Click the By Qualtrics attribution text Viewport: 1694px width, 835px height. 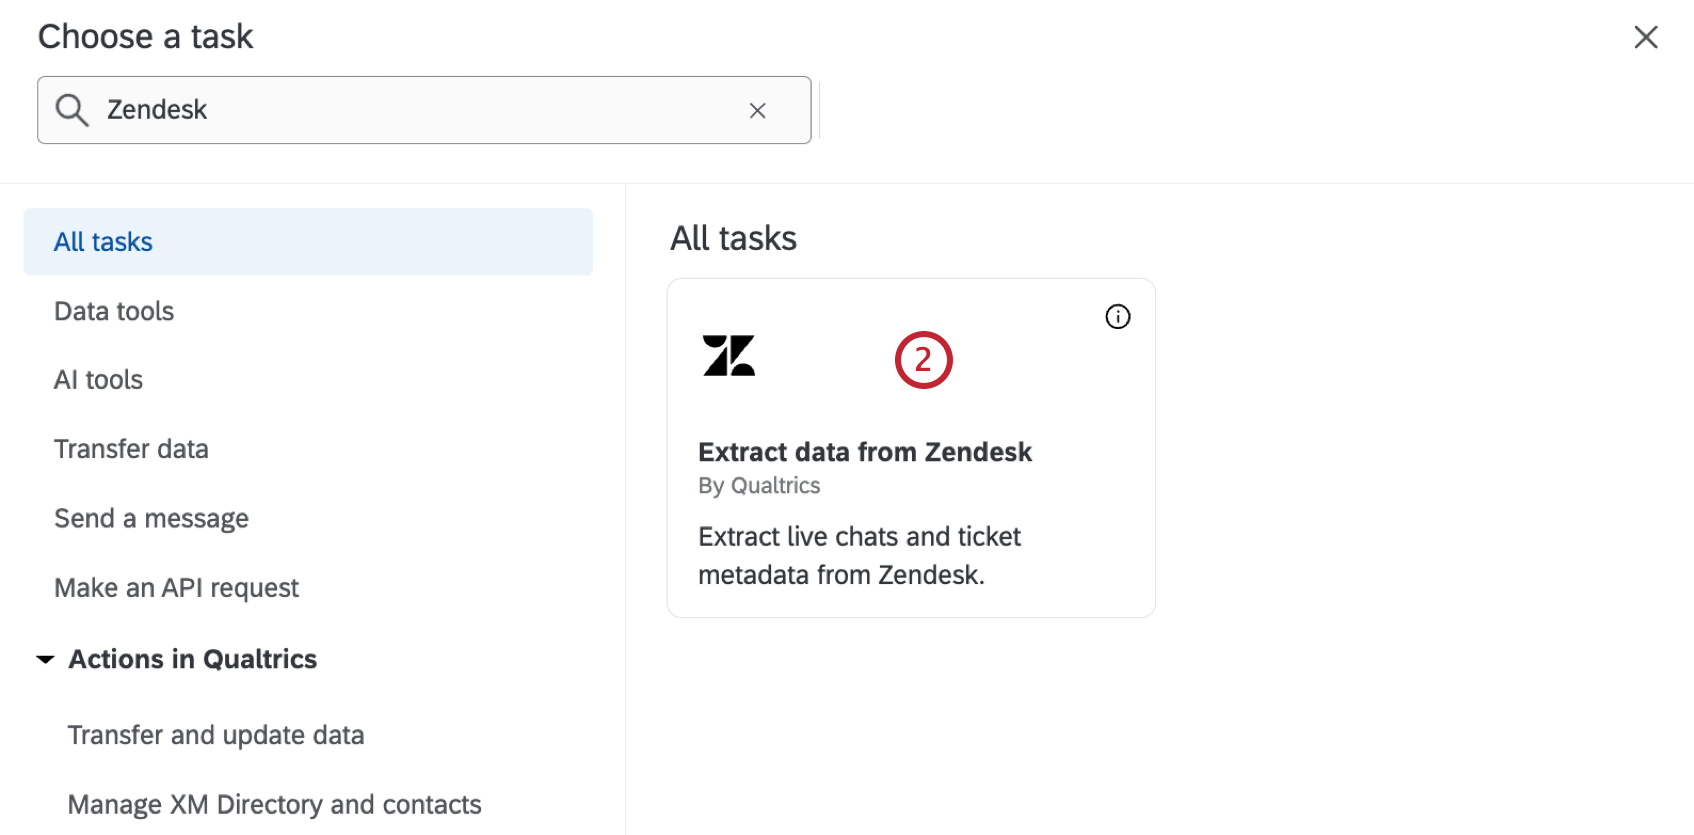pyautogui.click(x=759, y=485)
